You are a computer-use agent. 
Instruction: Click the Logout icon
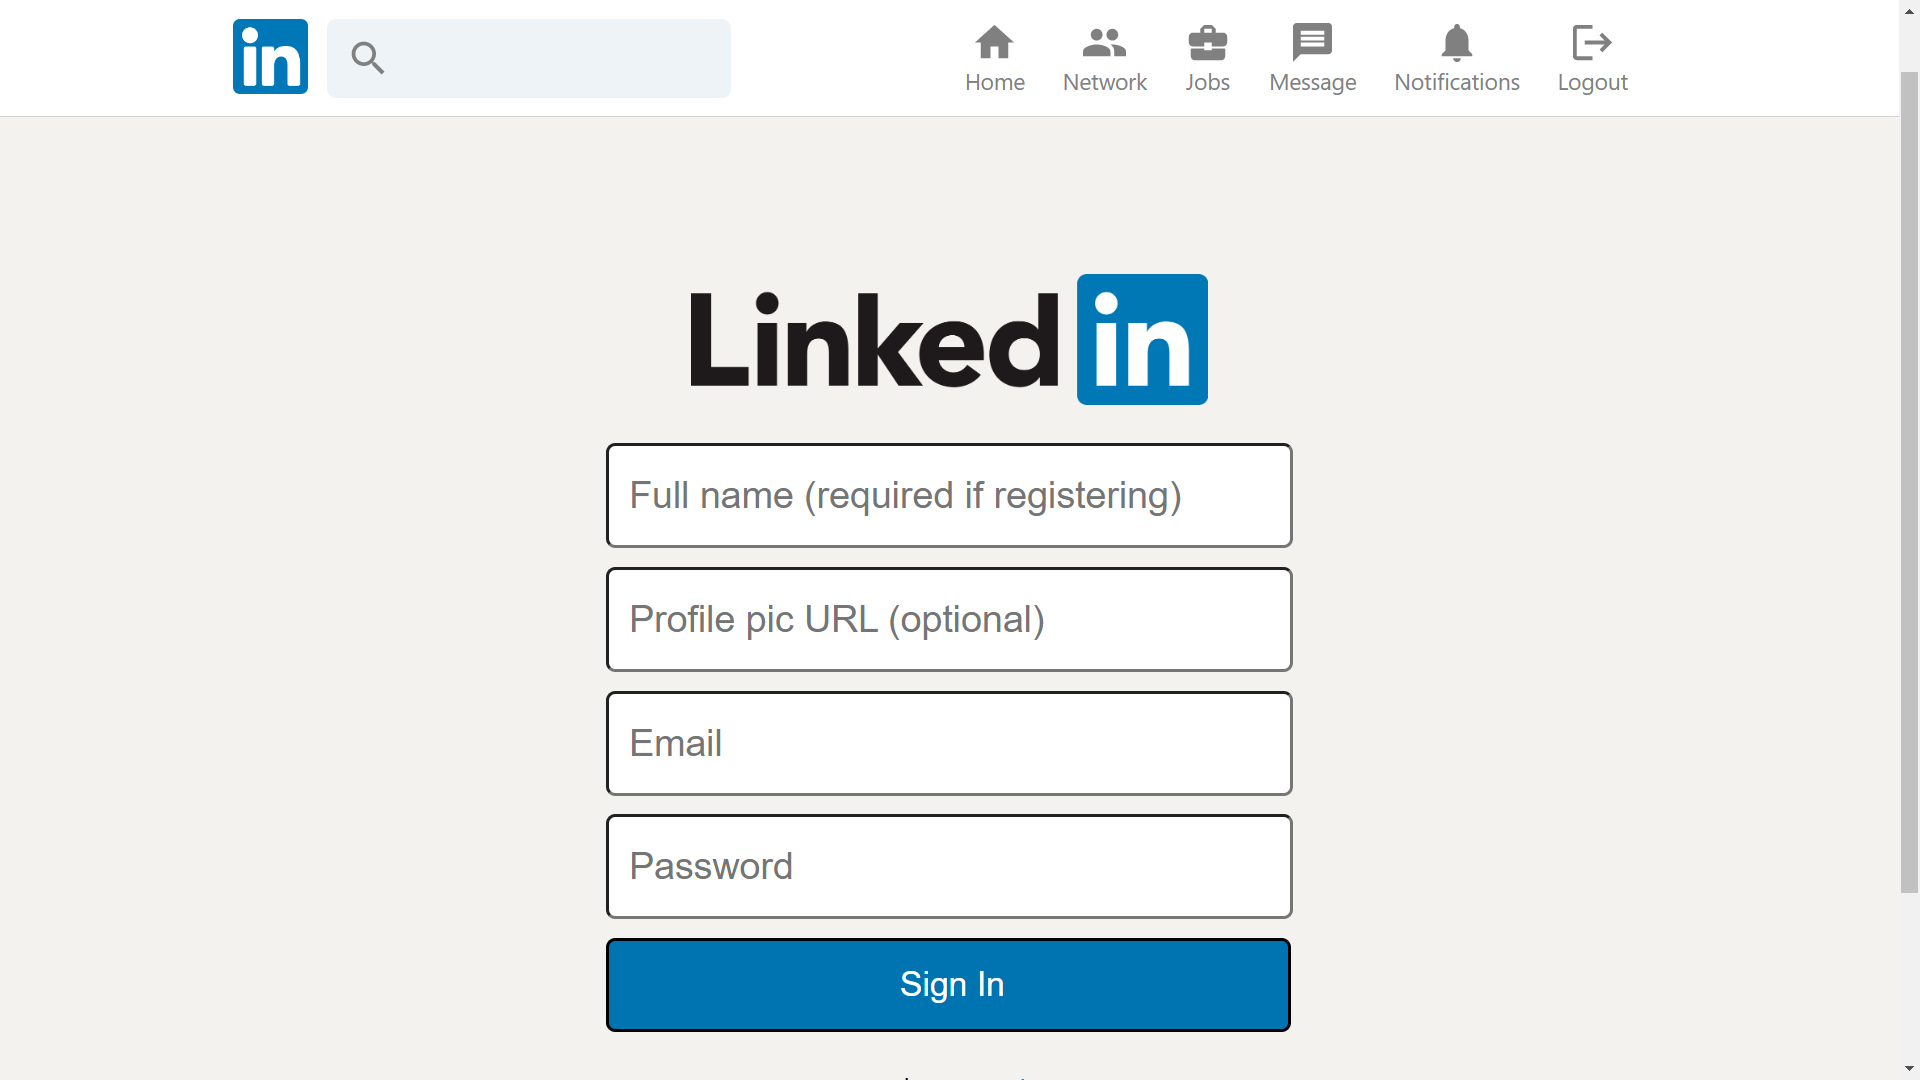coord(1592,42)
